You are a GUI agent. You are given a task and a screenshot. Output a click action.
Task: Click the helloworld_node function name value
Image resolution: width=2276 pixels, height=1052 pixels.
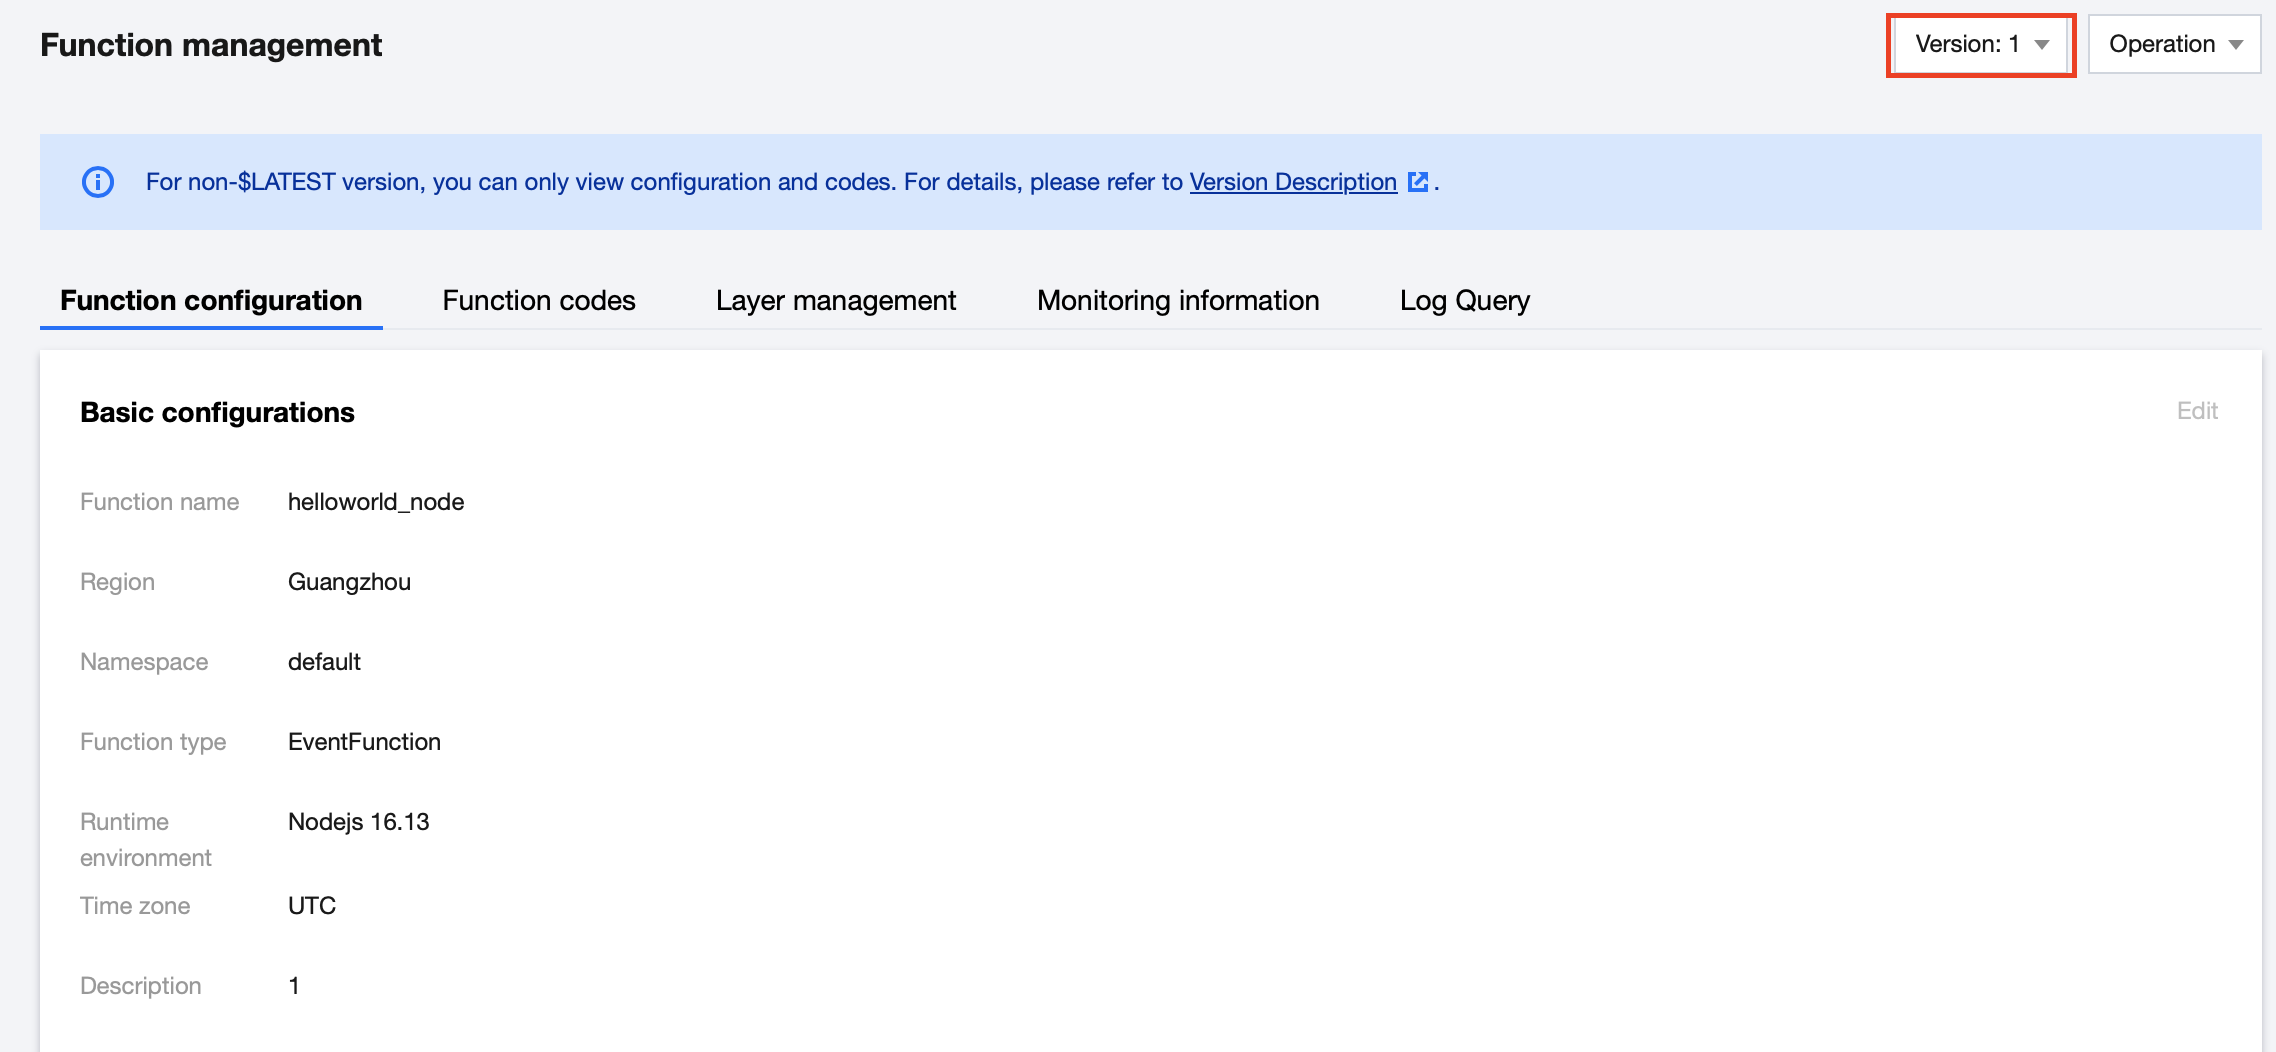376,502
